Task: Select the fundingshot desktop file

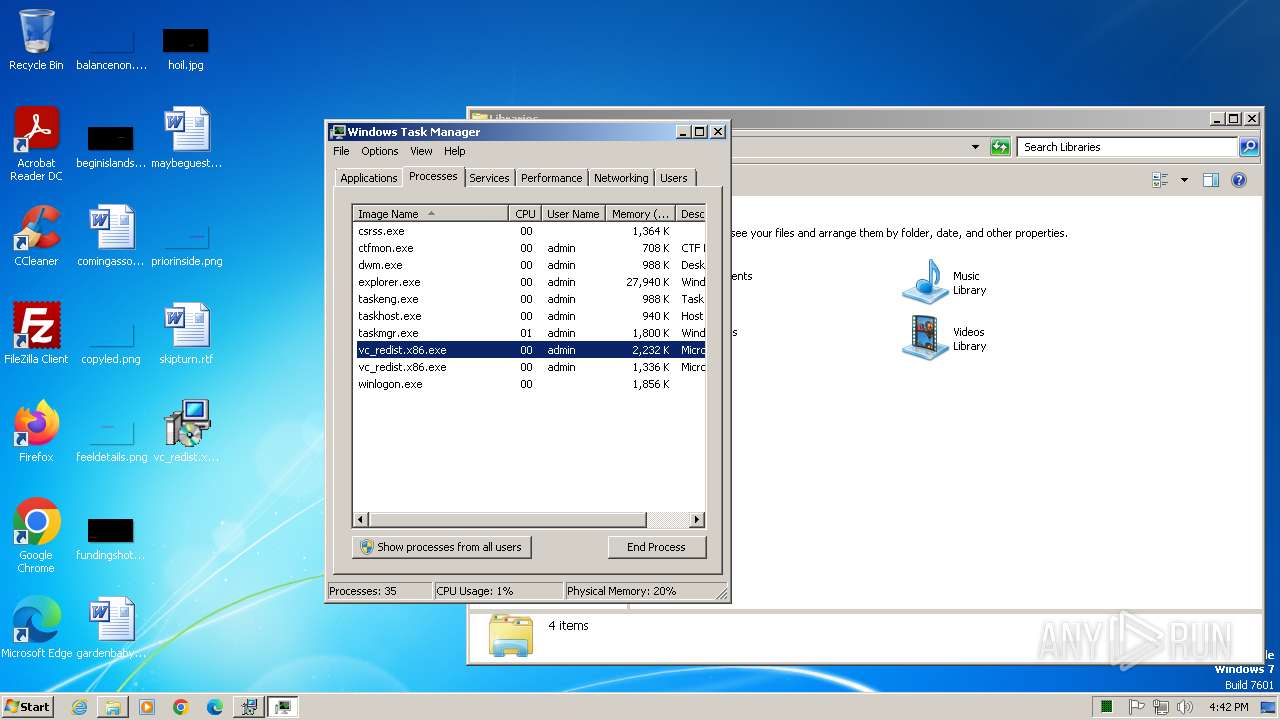Action: point(111,538)
